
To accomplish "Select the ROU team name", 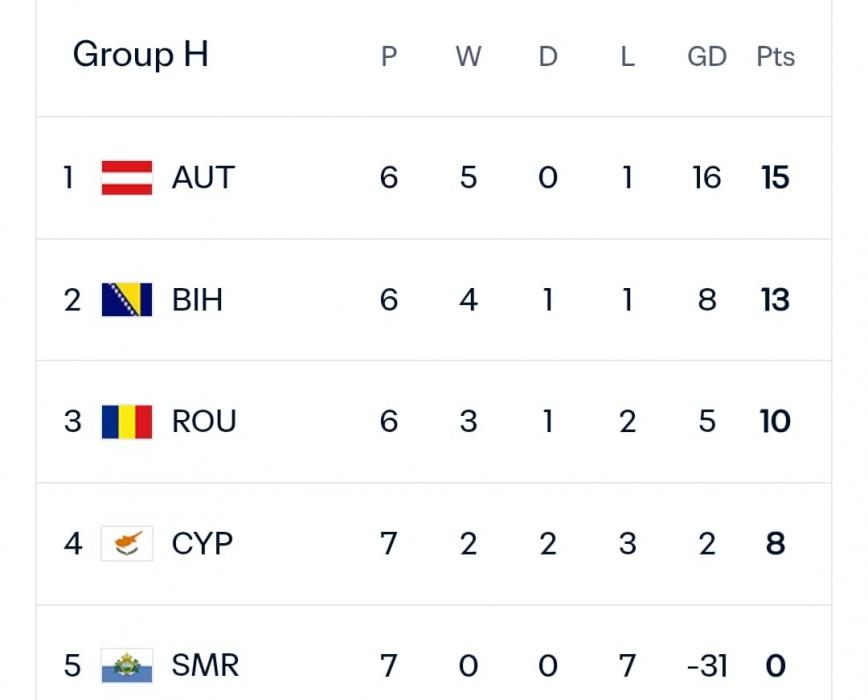I will pyautogui.click(x=204, y=422).
